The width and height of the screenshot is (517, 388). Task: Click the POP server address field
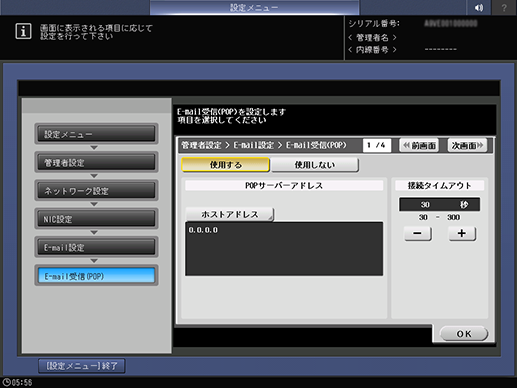(x=284, y=249)
